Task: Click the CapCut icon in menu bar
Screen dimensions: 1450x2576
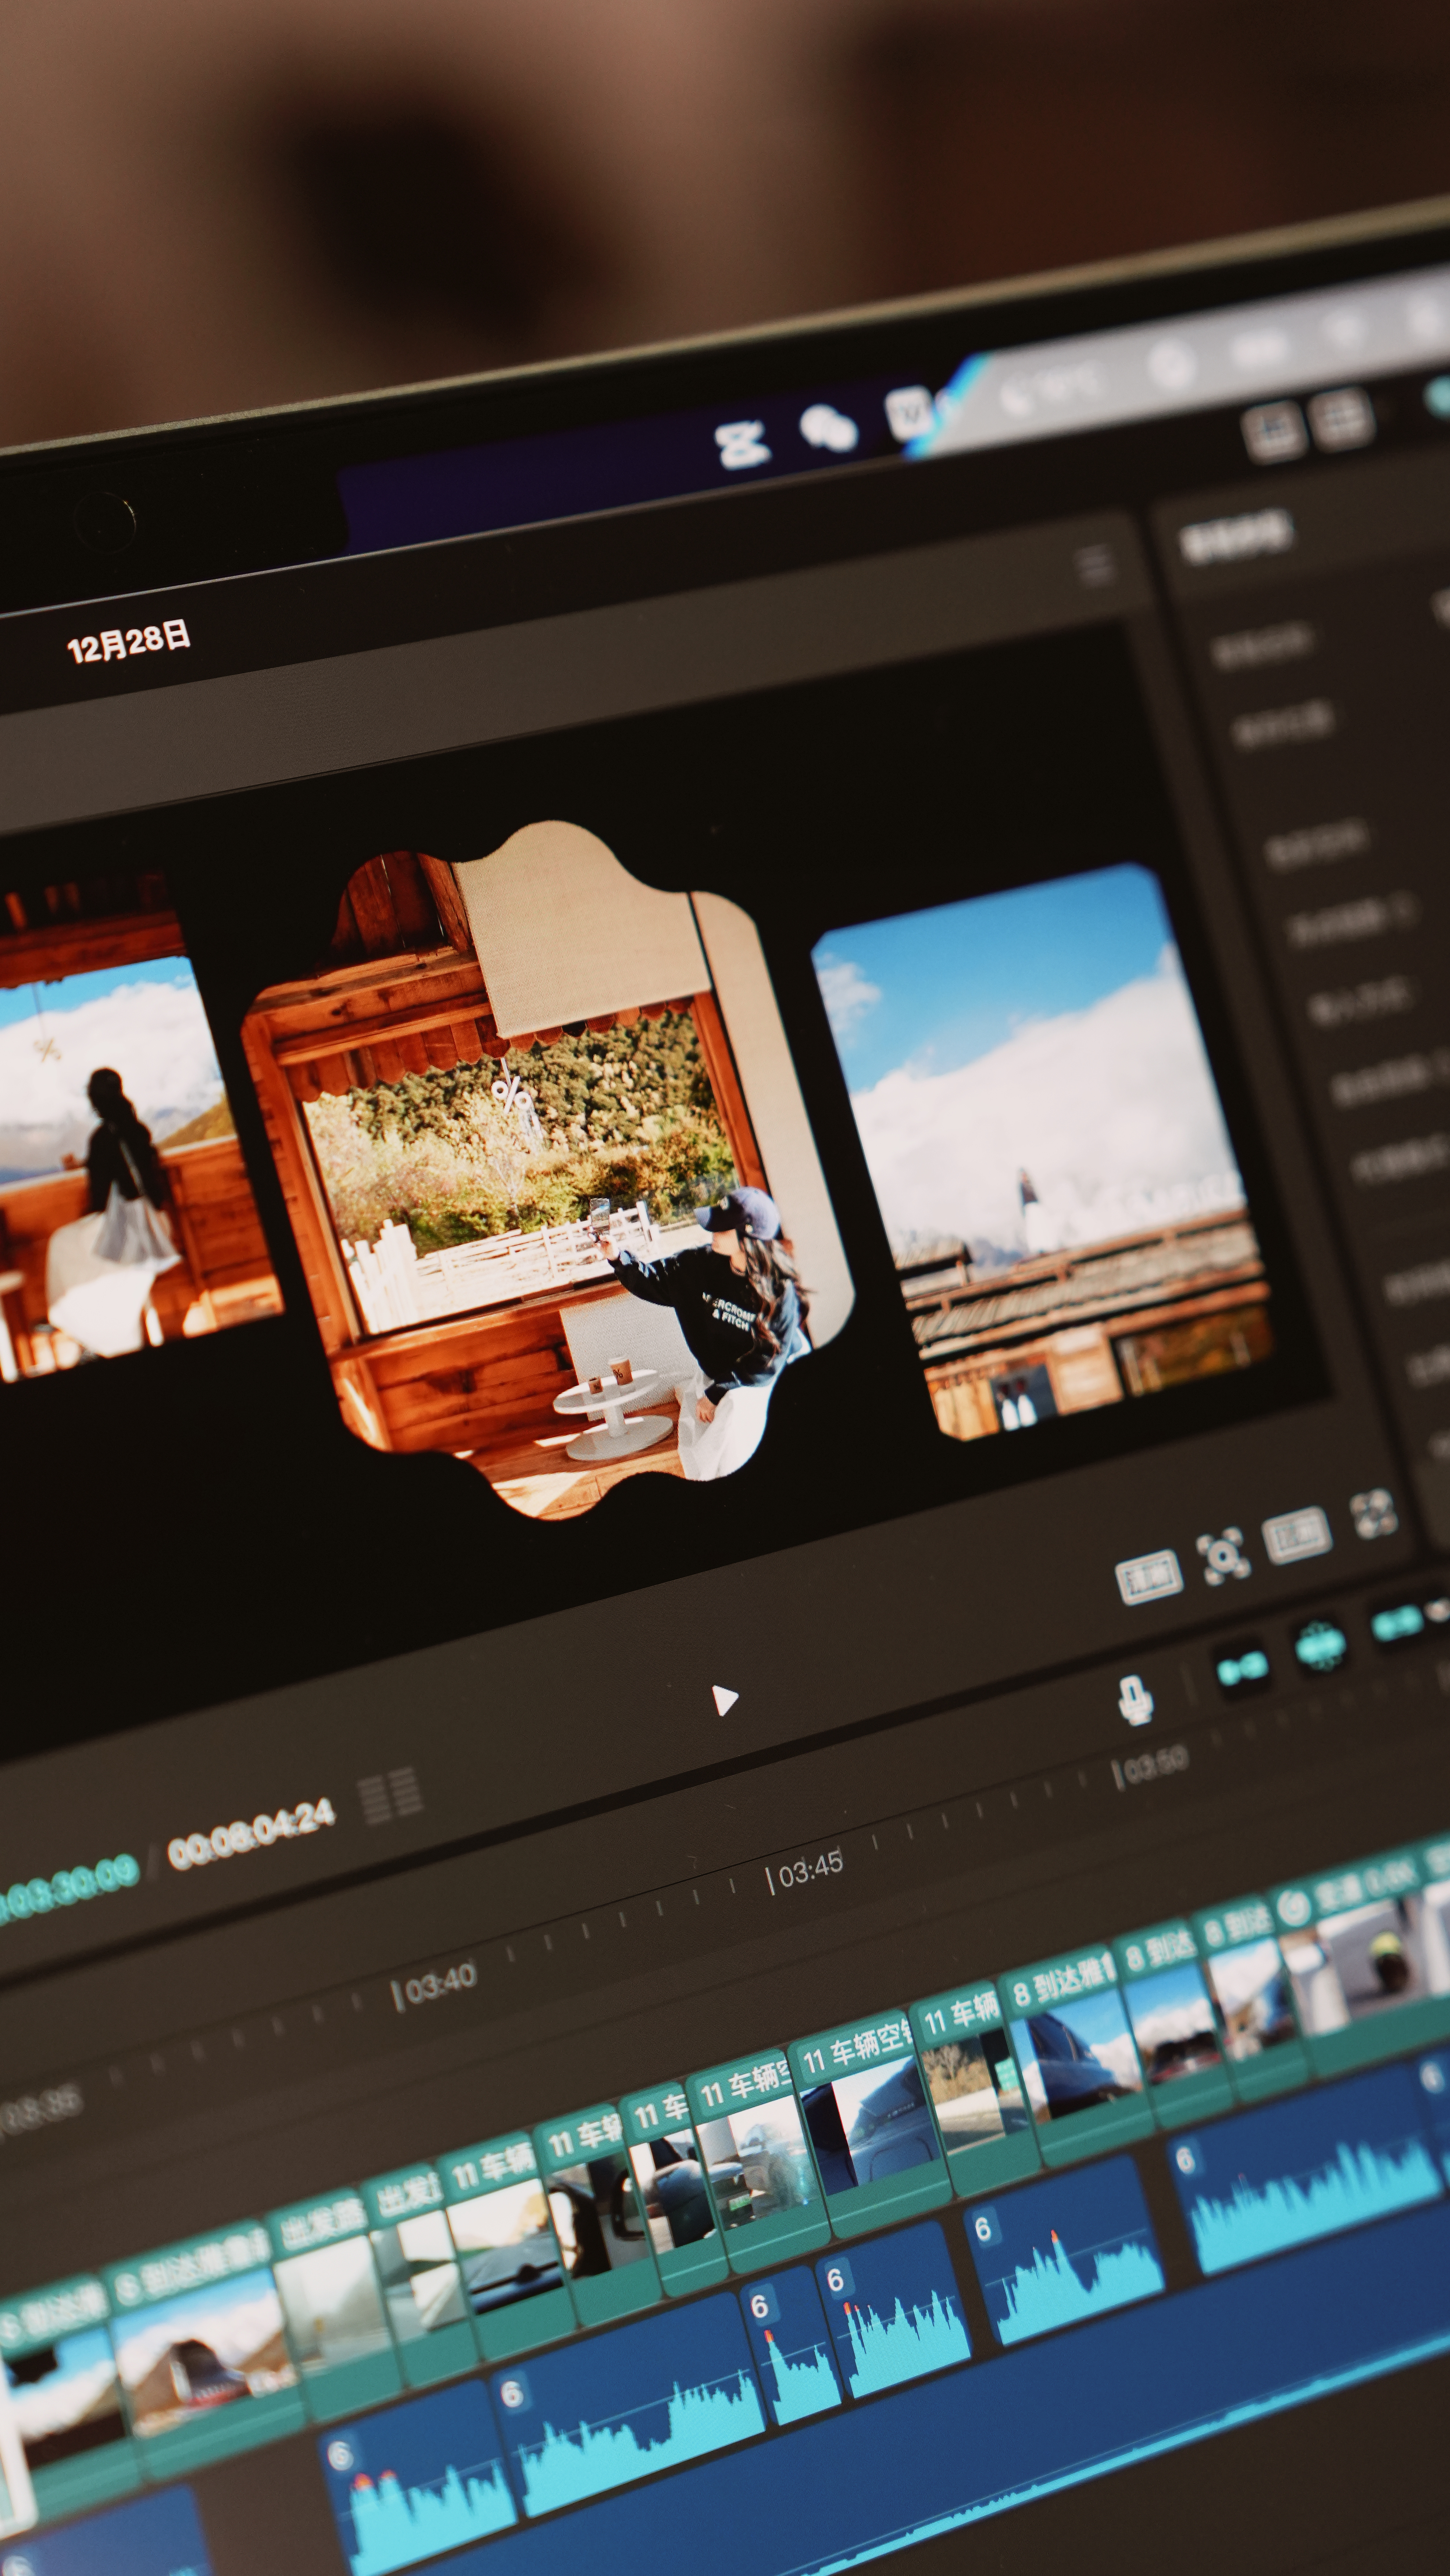Action: click(742, 444)
